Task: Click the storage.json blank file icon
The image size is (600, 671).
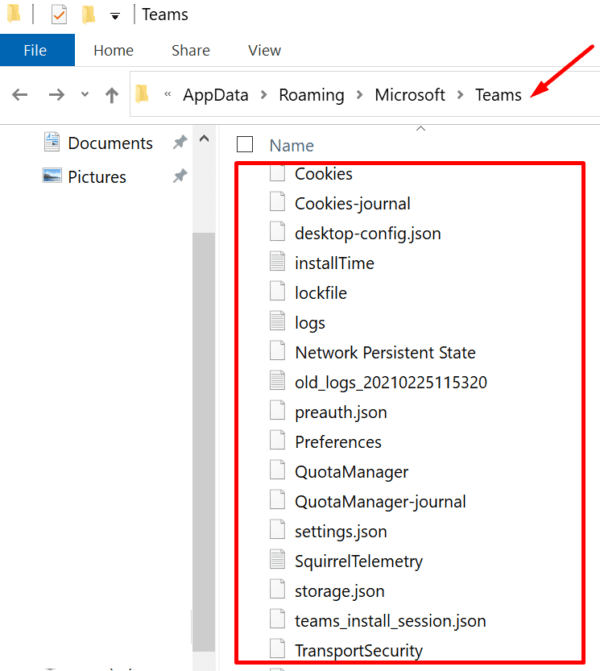Action: [277, 589]
